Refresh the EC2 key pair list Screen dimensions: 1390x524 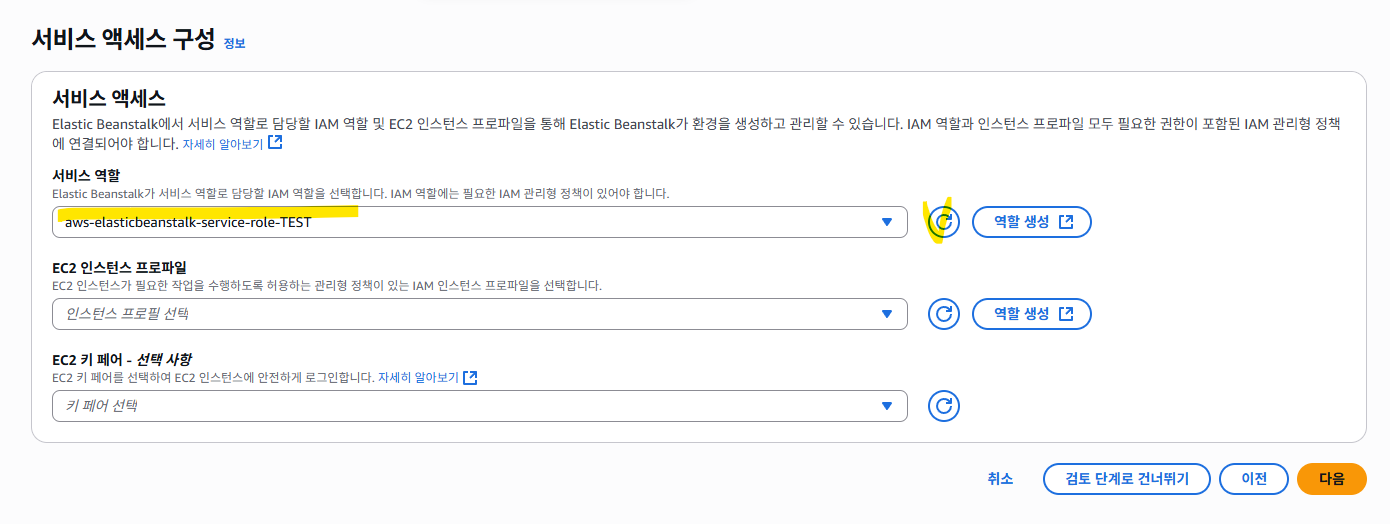(x=944, y=406)
